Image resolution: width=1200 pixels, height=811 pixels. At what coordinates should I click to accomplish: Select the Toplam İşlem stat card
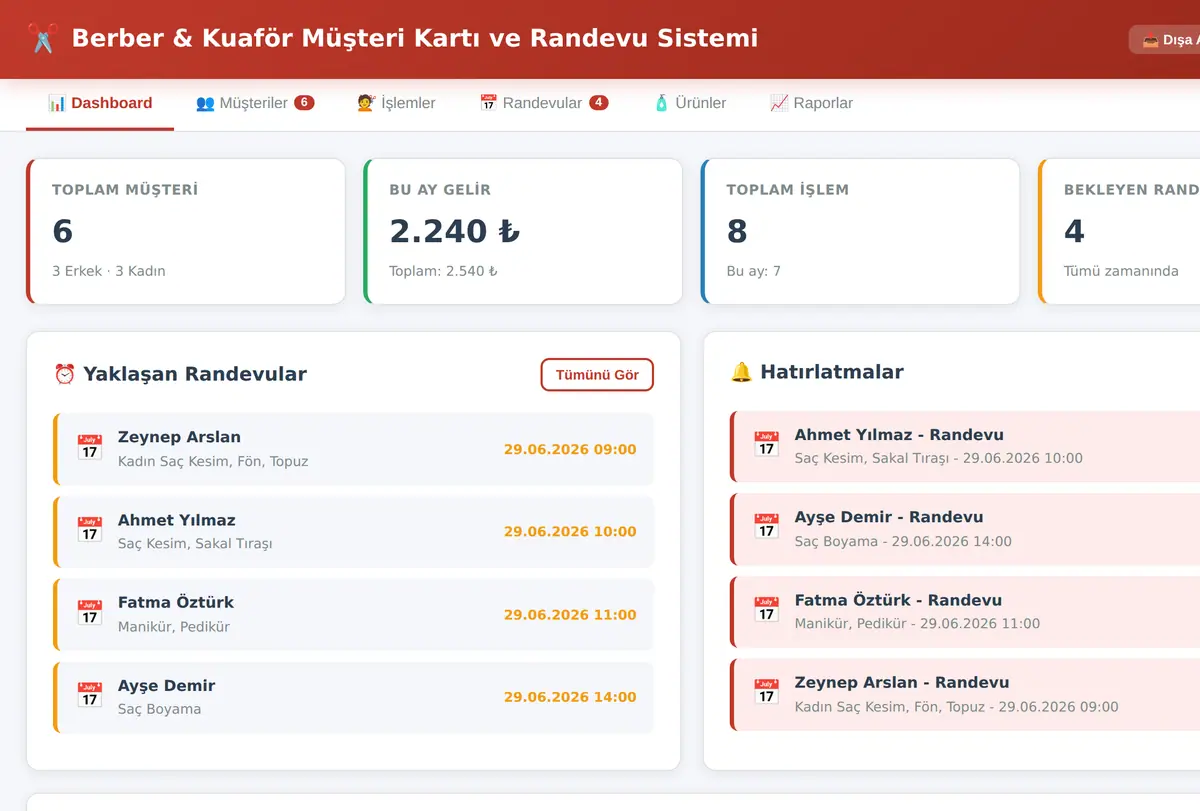point(860,231)
